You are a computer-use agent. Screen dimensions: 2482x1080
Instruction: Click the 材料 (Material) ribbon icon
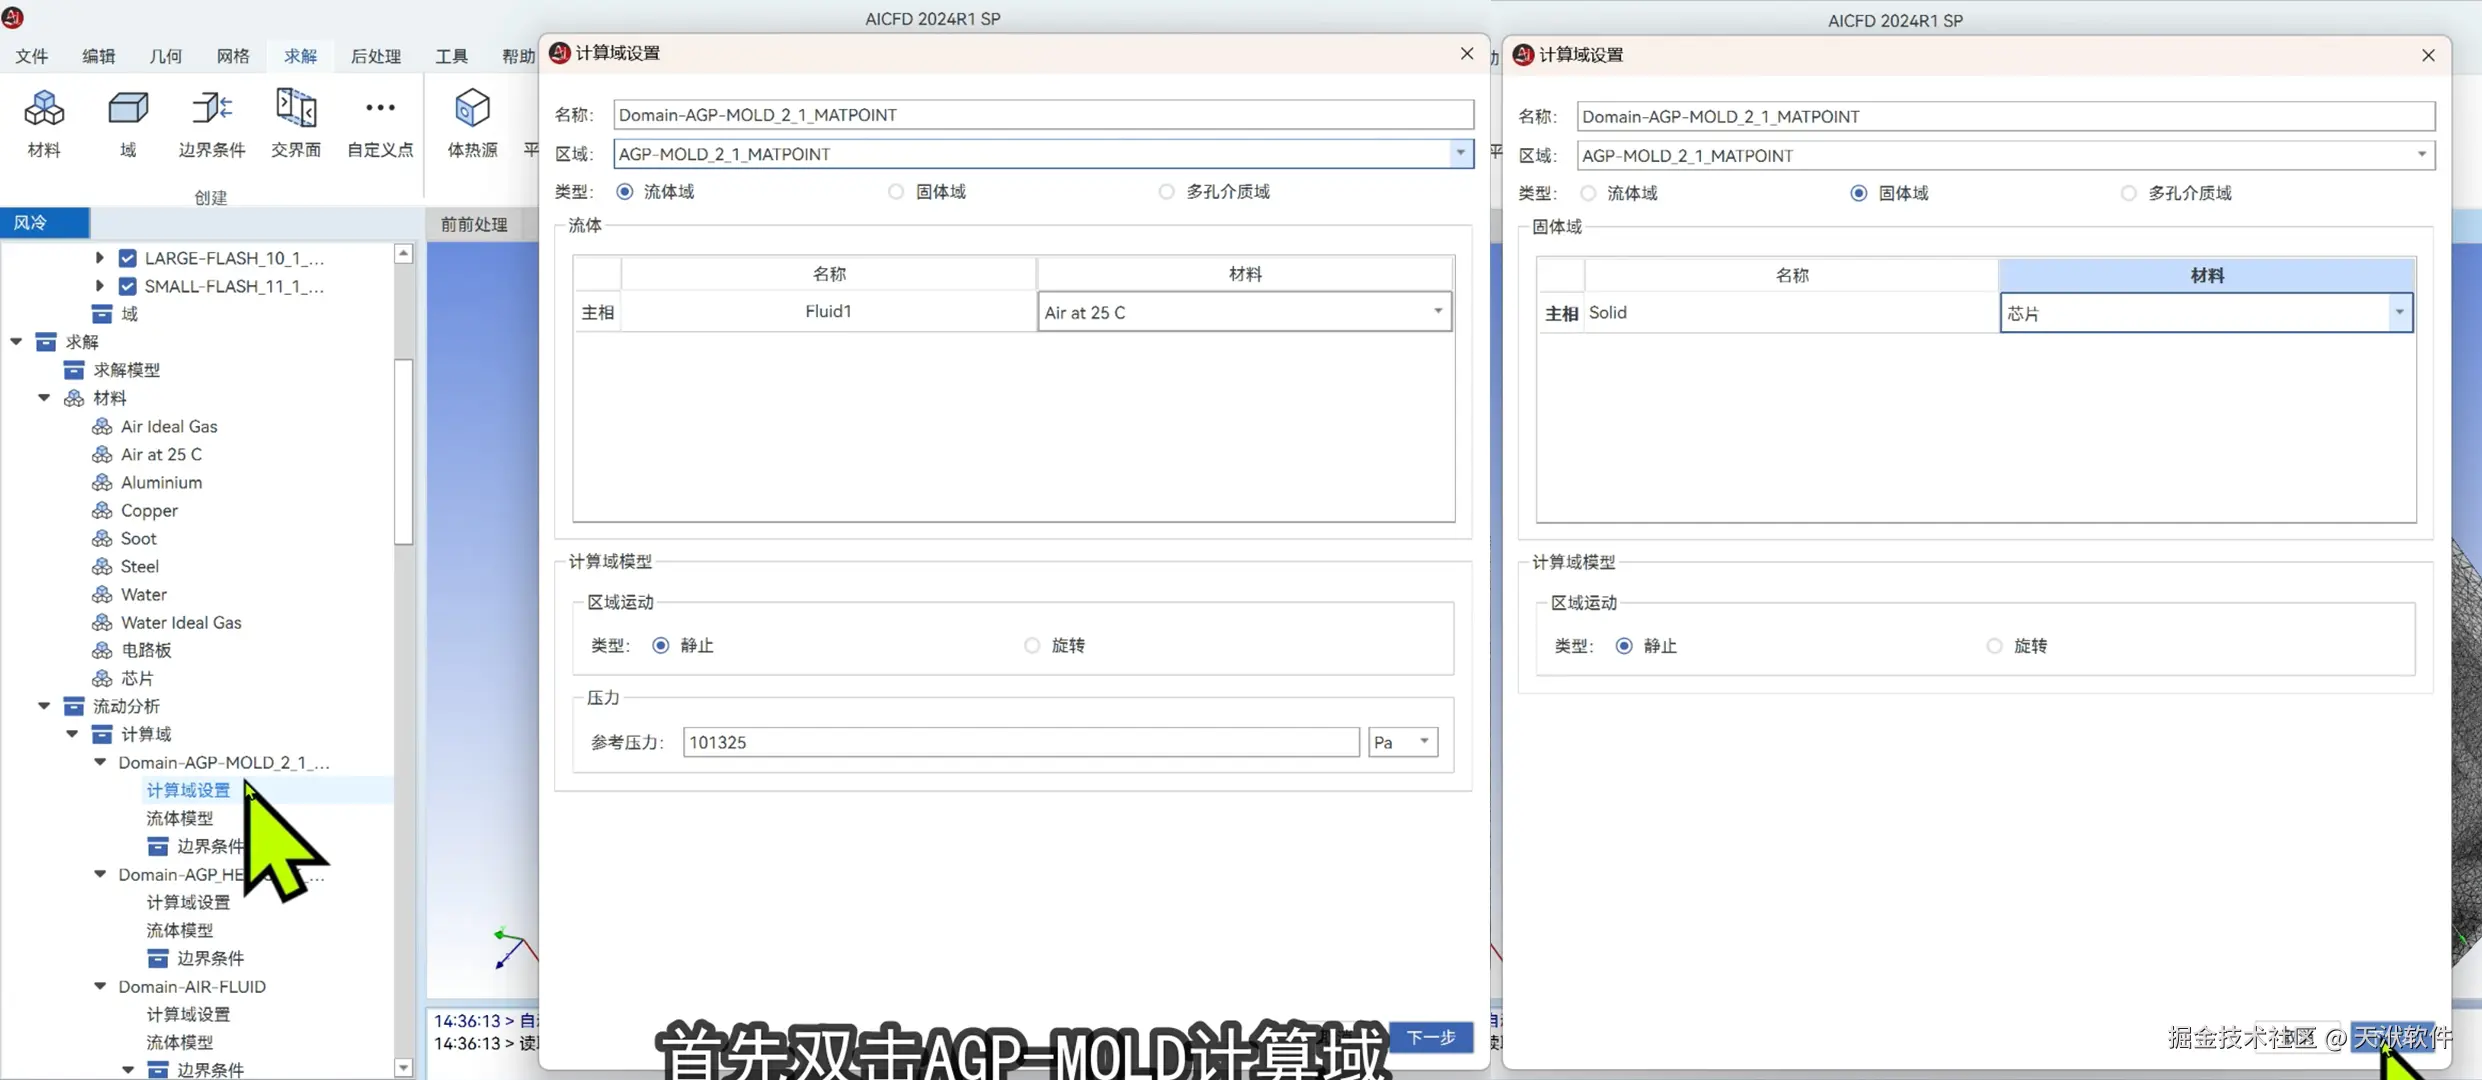click(x=44, y=109)
